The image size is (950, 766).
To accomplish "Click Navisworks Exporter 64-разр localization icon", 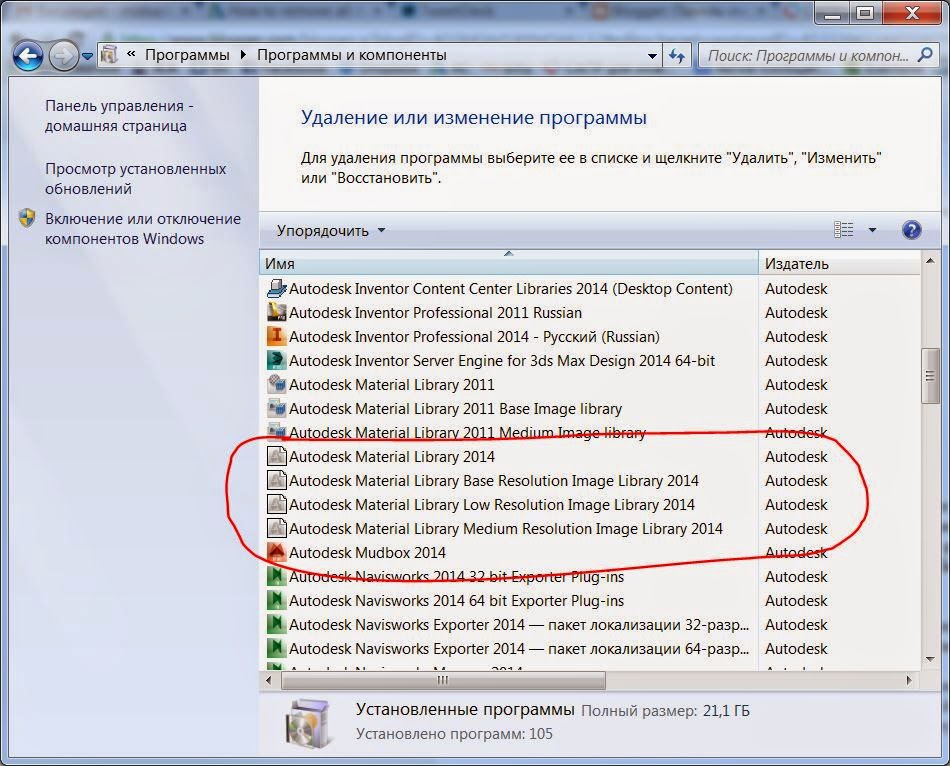I will [x=276, y=648].
